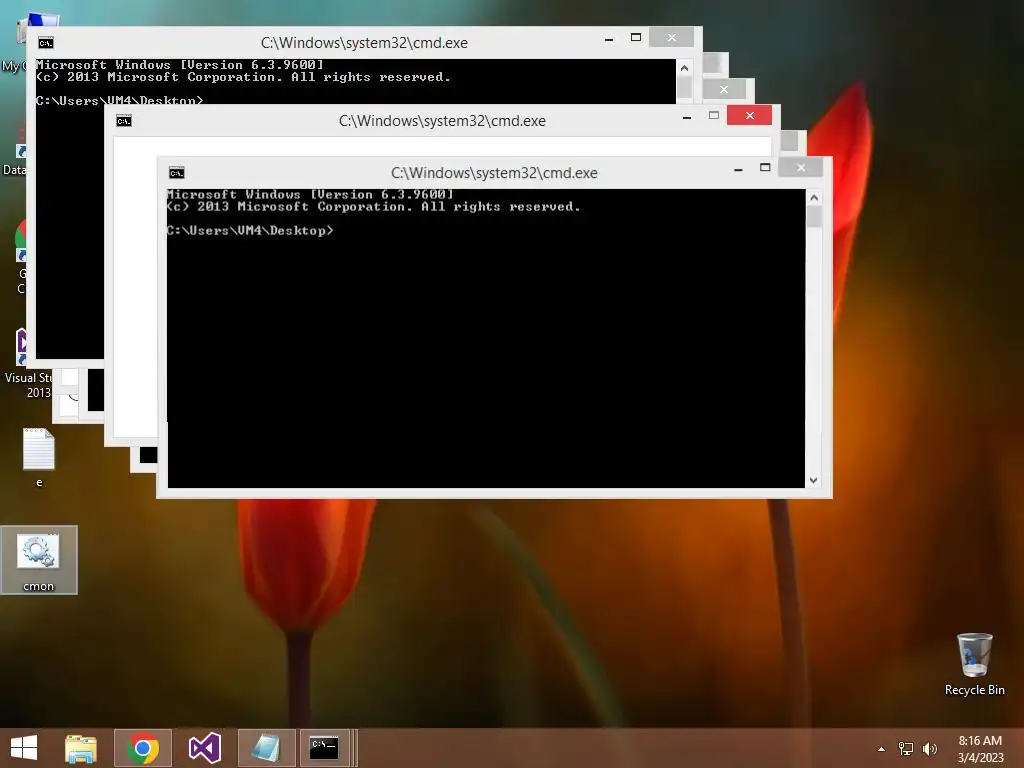This screenshot has width=1024, height=768.
Task: Click the Microsoft Windows version line in back window
Action: [180, 65]
